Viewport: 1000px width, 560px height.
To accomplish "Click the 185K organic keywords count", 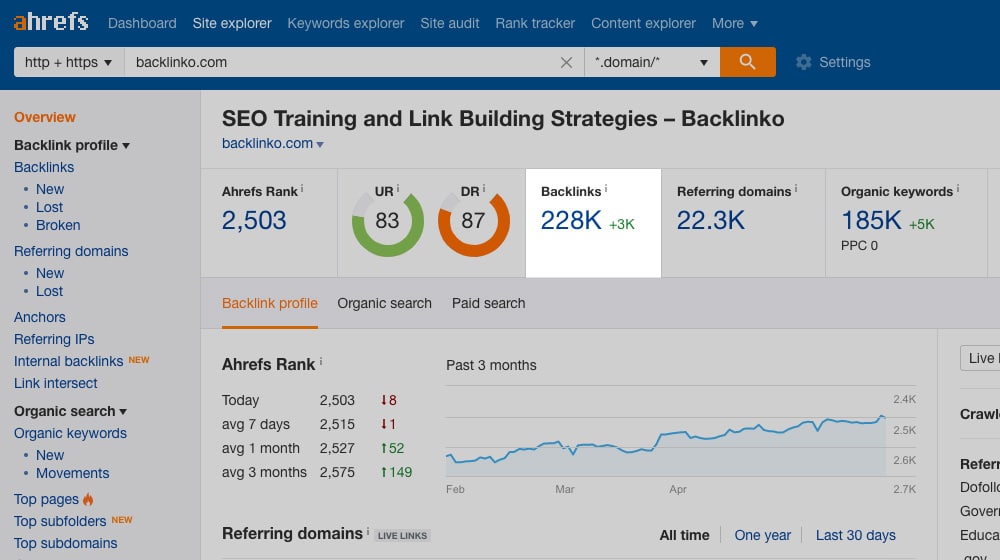I will 871,221.
